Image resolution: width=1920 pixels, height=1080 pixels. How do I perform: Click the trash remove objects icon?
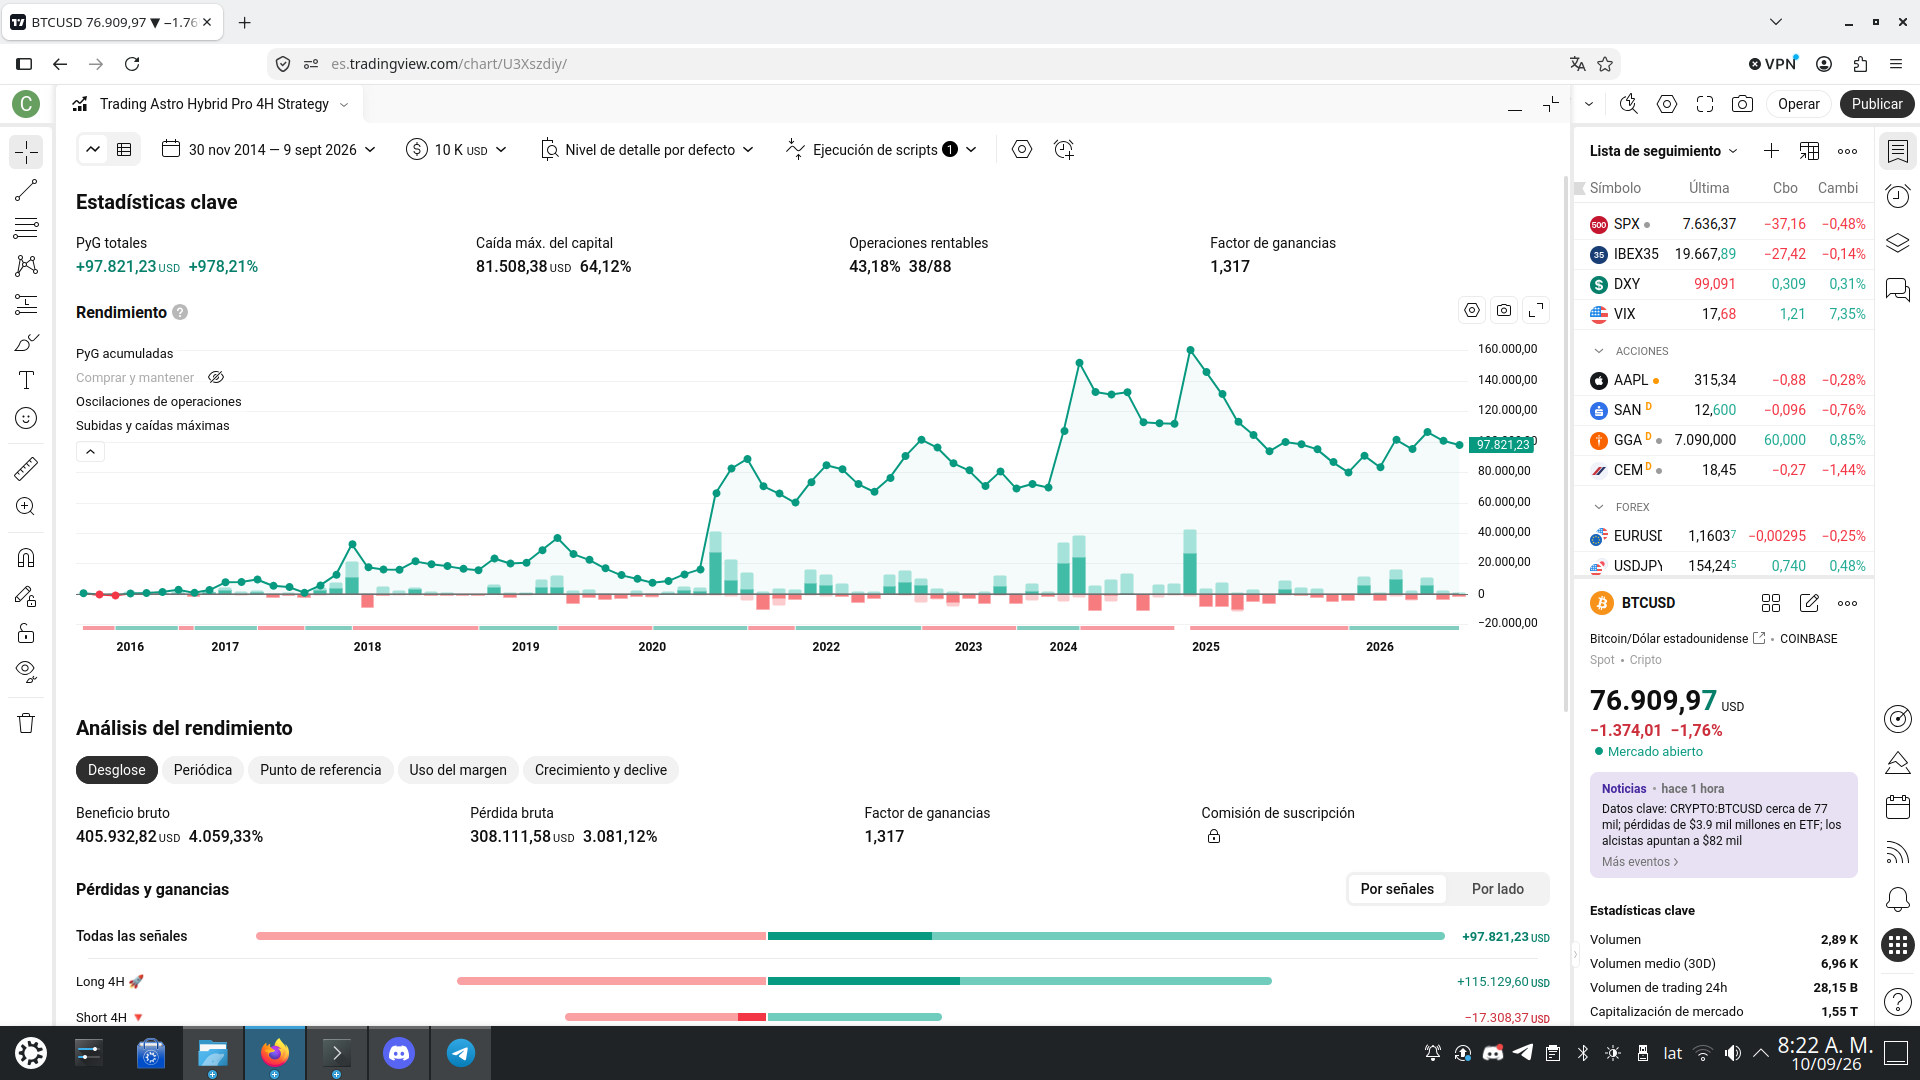(x=26, y=723)
